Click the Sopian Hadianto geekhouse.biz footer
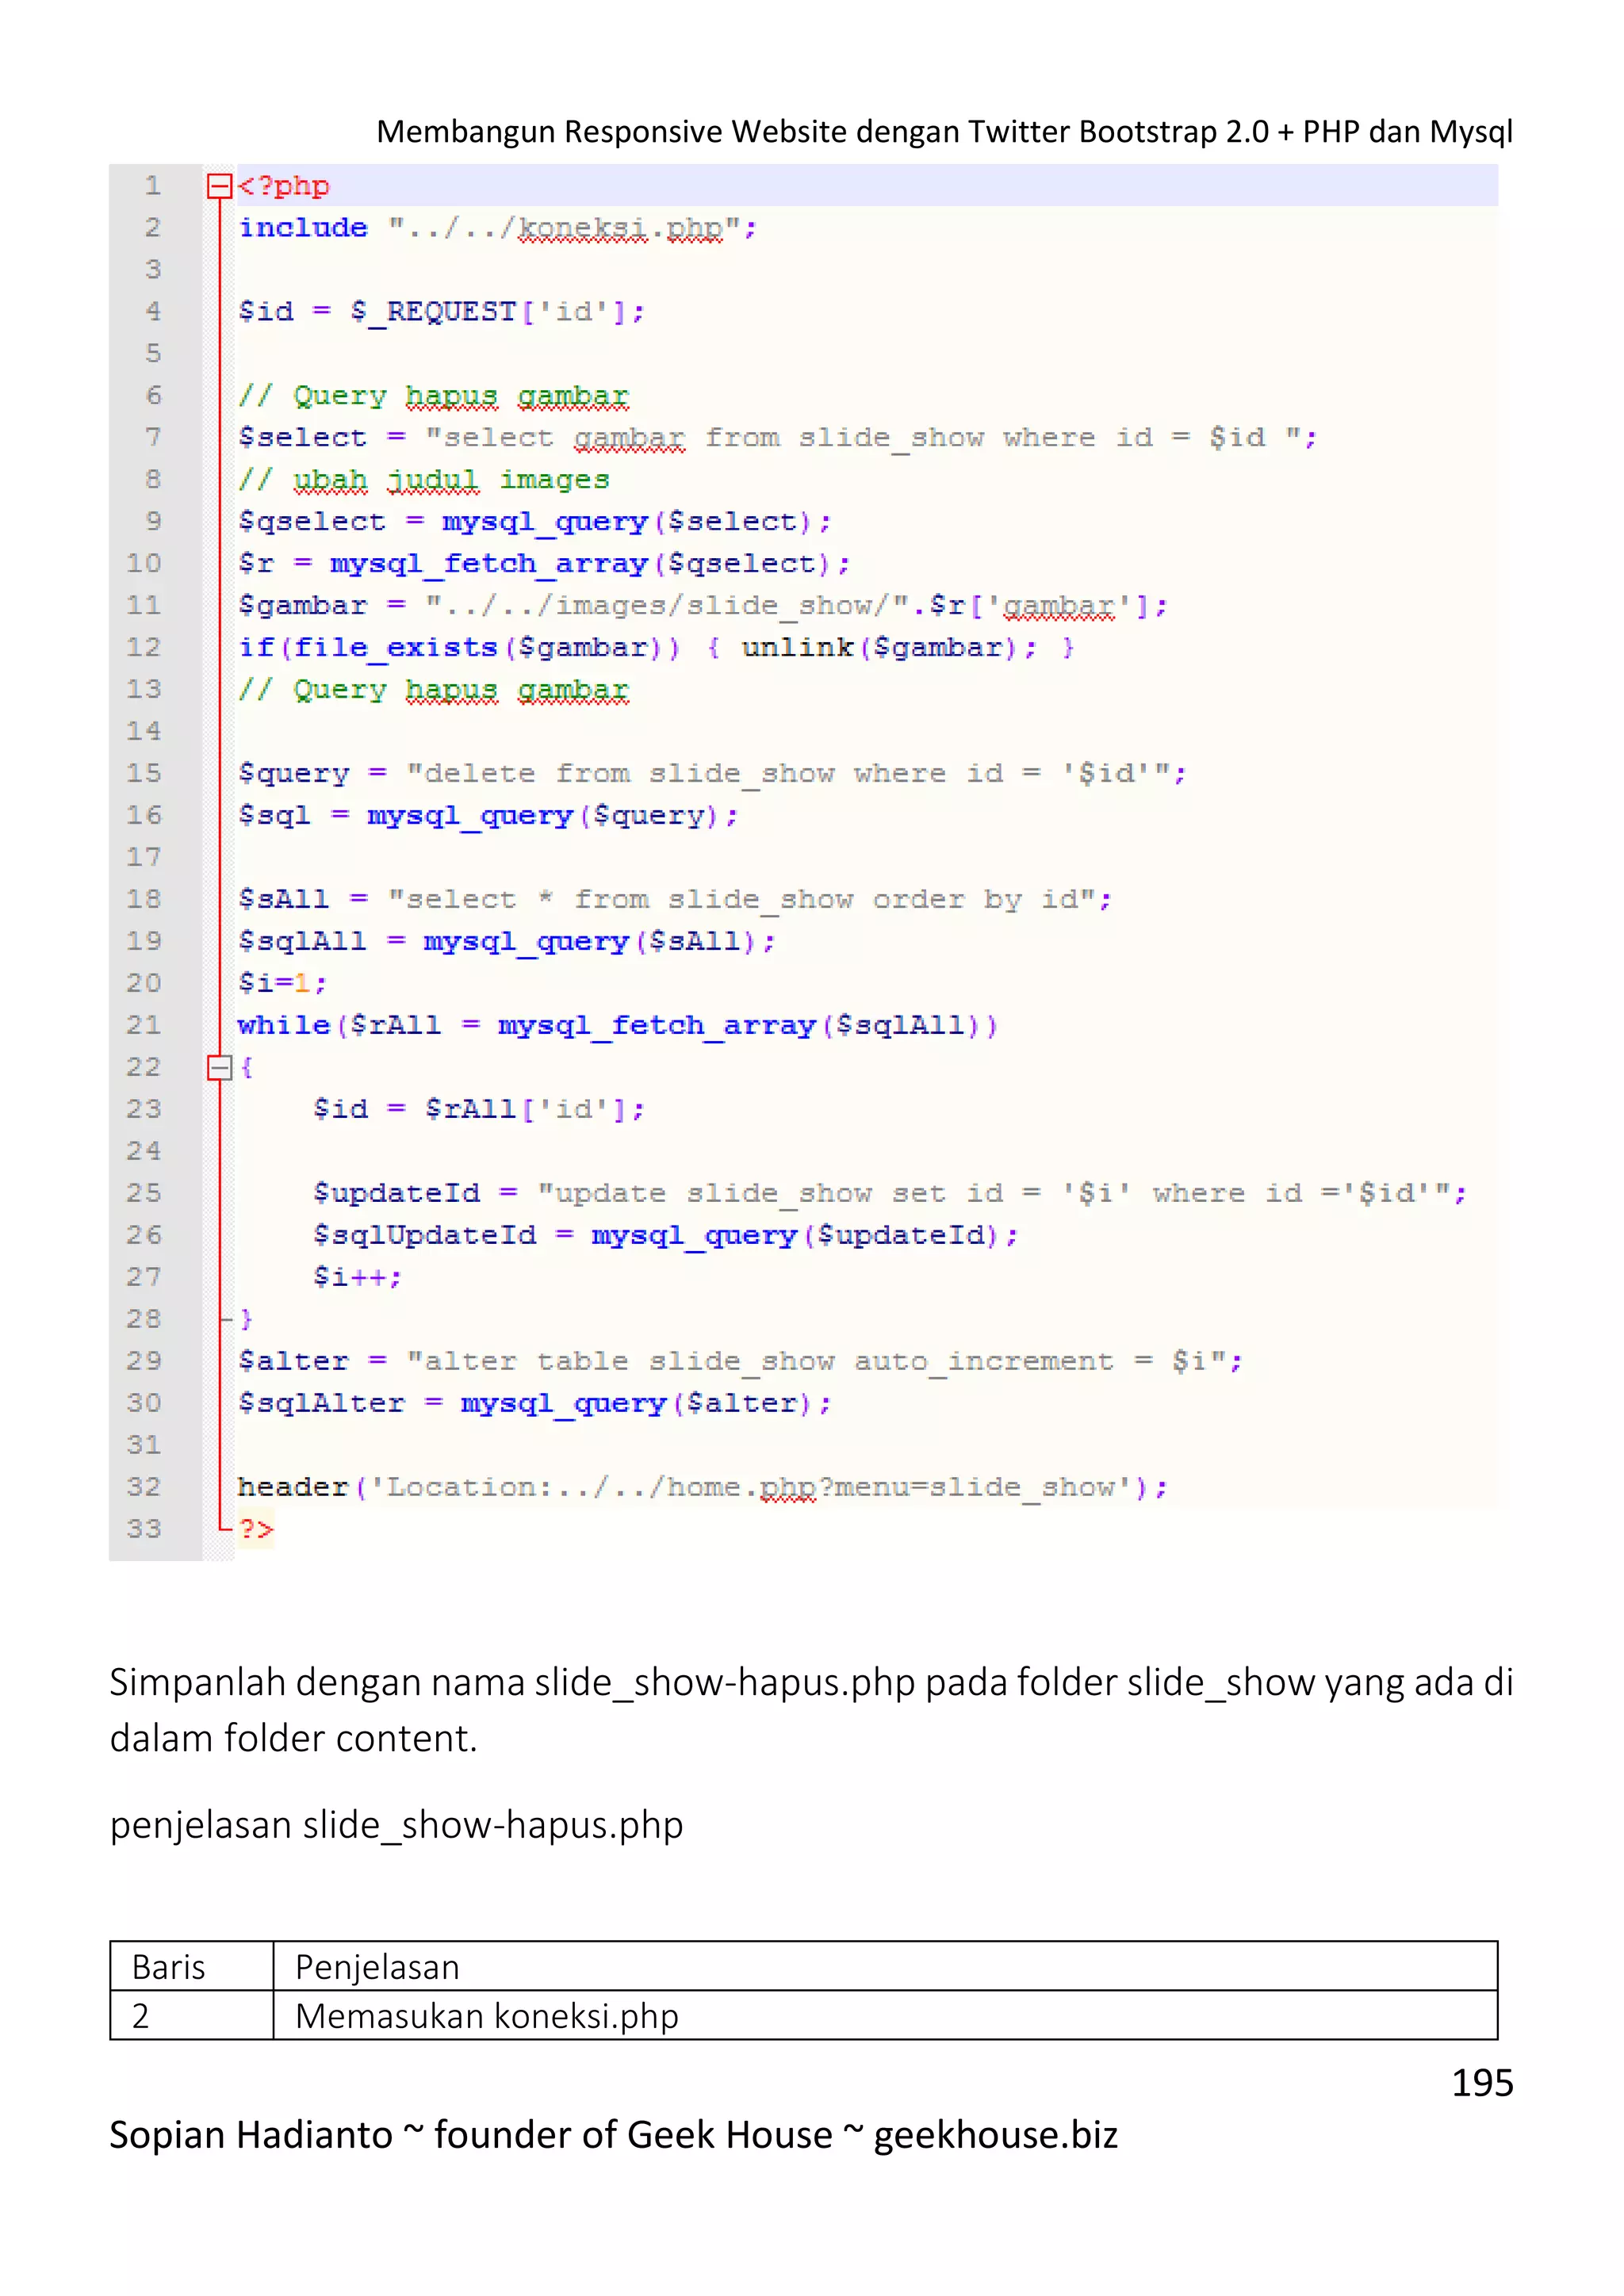Viewport: 1624px width, 2296px height. point(613,2136)
